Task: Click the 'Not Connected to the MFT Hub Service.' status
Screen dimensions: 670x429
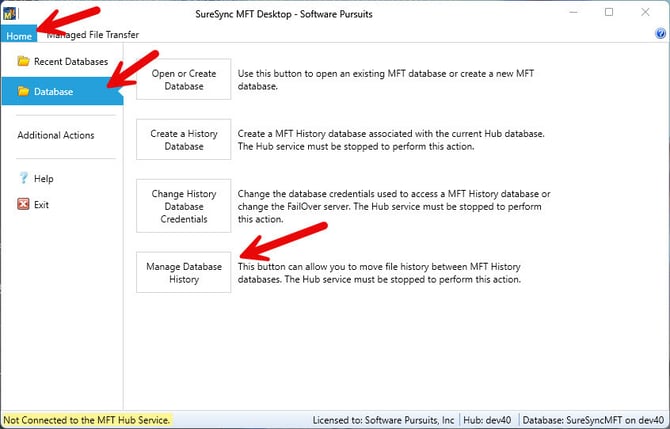Action: [x=87, y=420]
